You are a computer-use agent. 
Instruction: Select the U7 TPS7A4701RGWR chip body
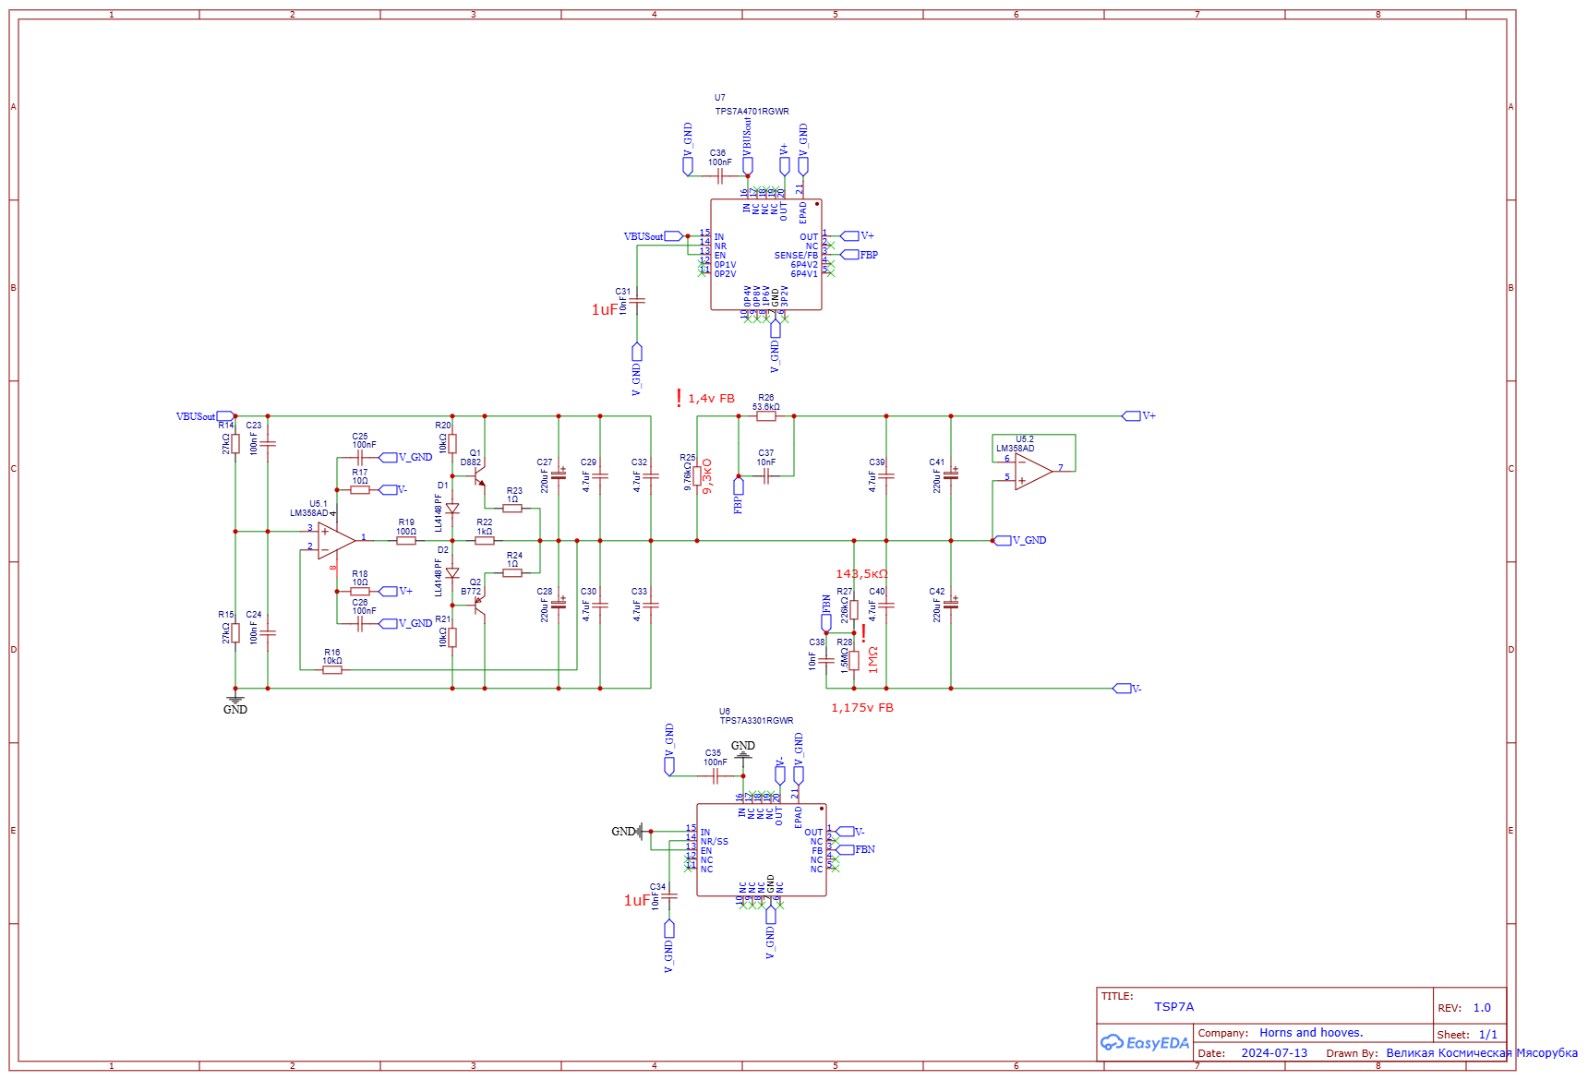[x=766, y=254]
